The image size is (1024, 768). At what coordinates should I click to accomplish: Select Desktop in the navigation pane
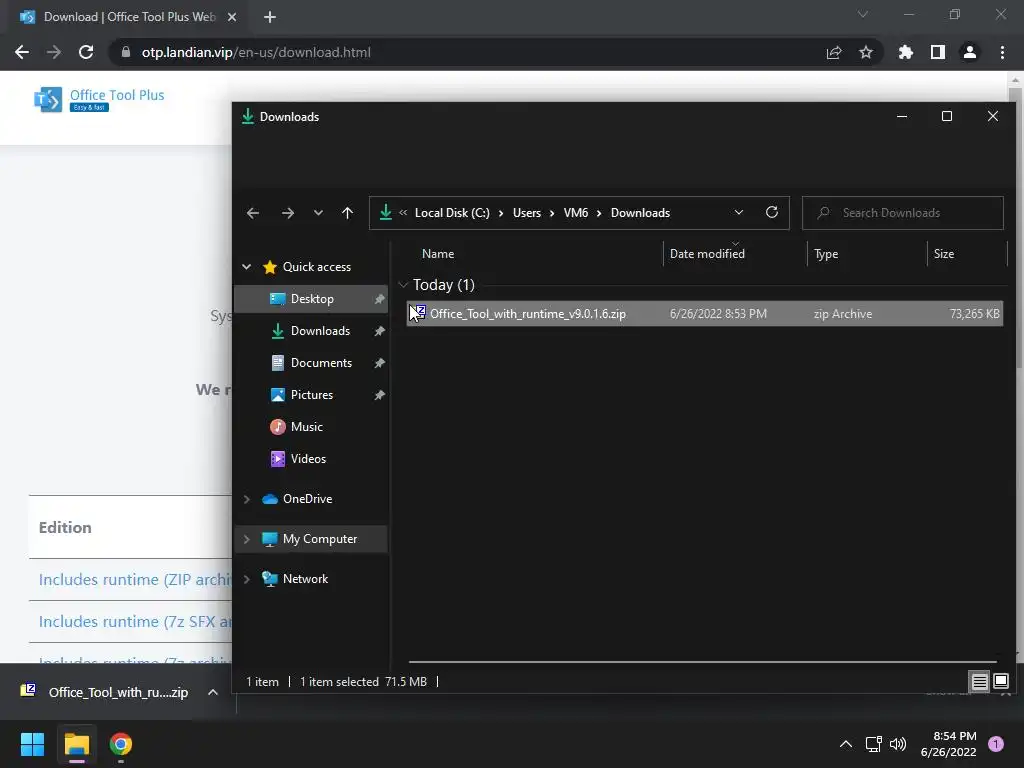(311, 298)
